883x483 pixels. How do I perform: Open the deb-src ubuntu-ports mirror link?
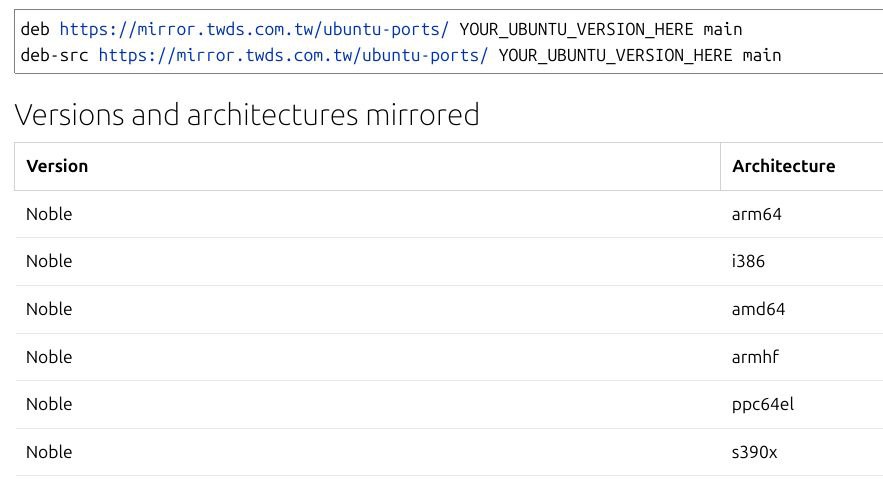293,55
